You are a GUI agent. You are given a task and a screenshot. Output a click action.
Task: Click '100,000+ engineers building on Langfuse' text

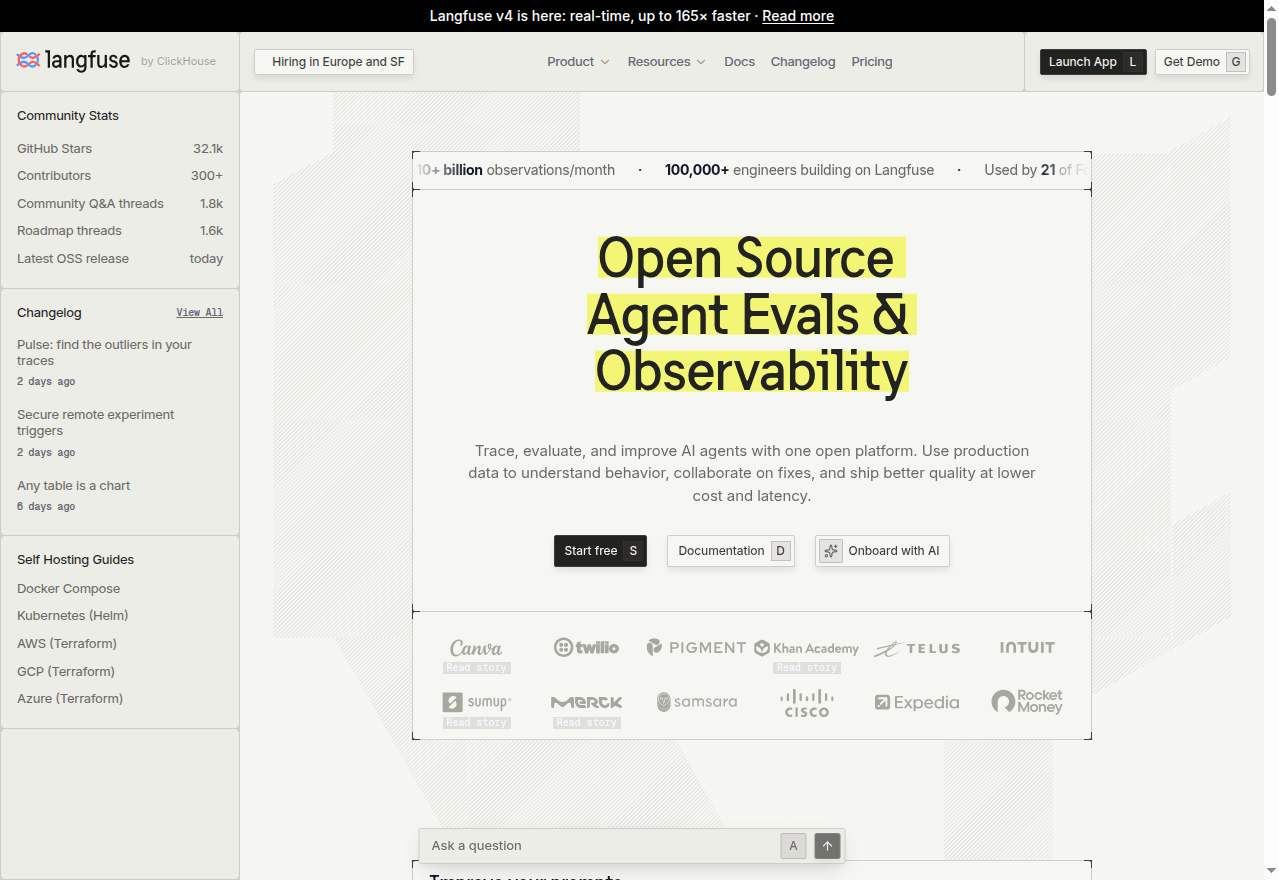799,170
